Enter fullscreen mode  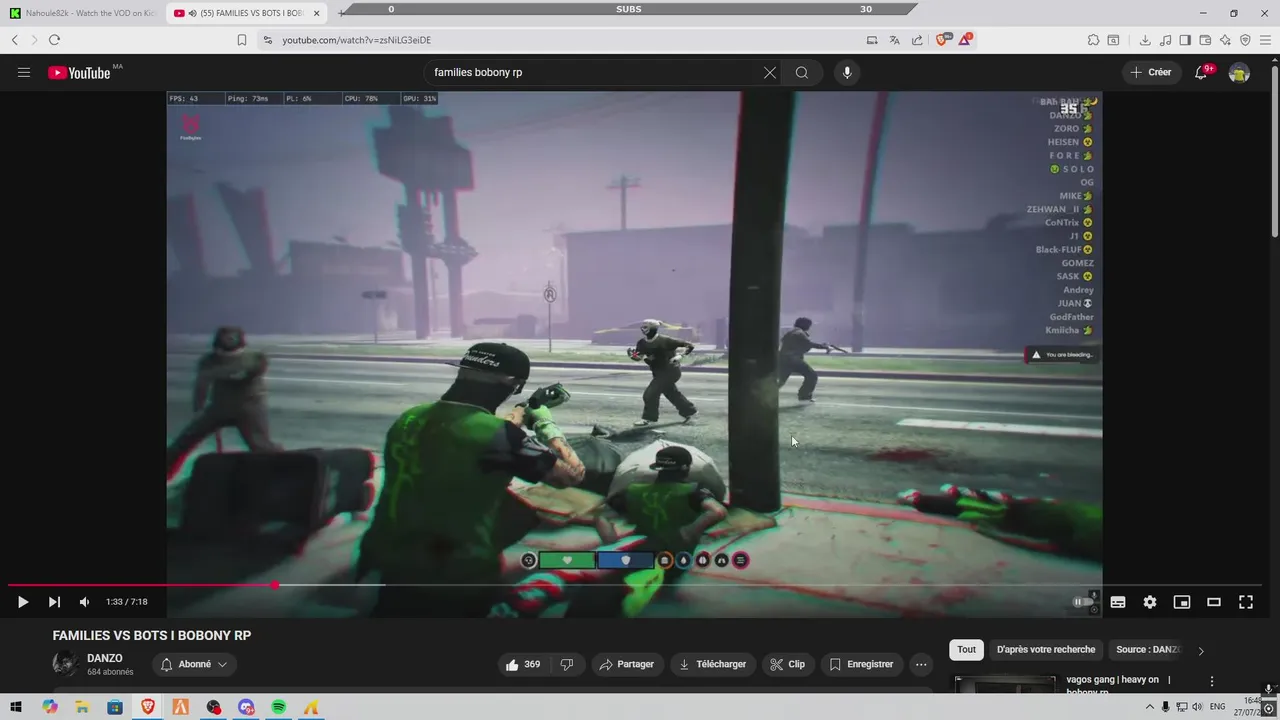coord(1246,602)
